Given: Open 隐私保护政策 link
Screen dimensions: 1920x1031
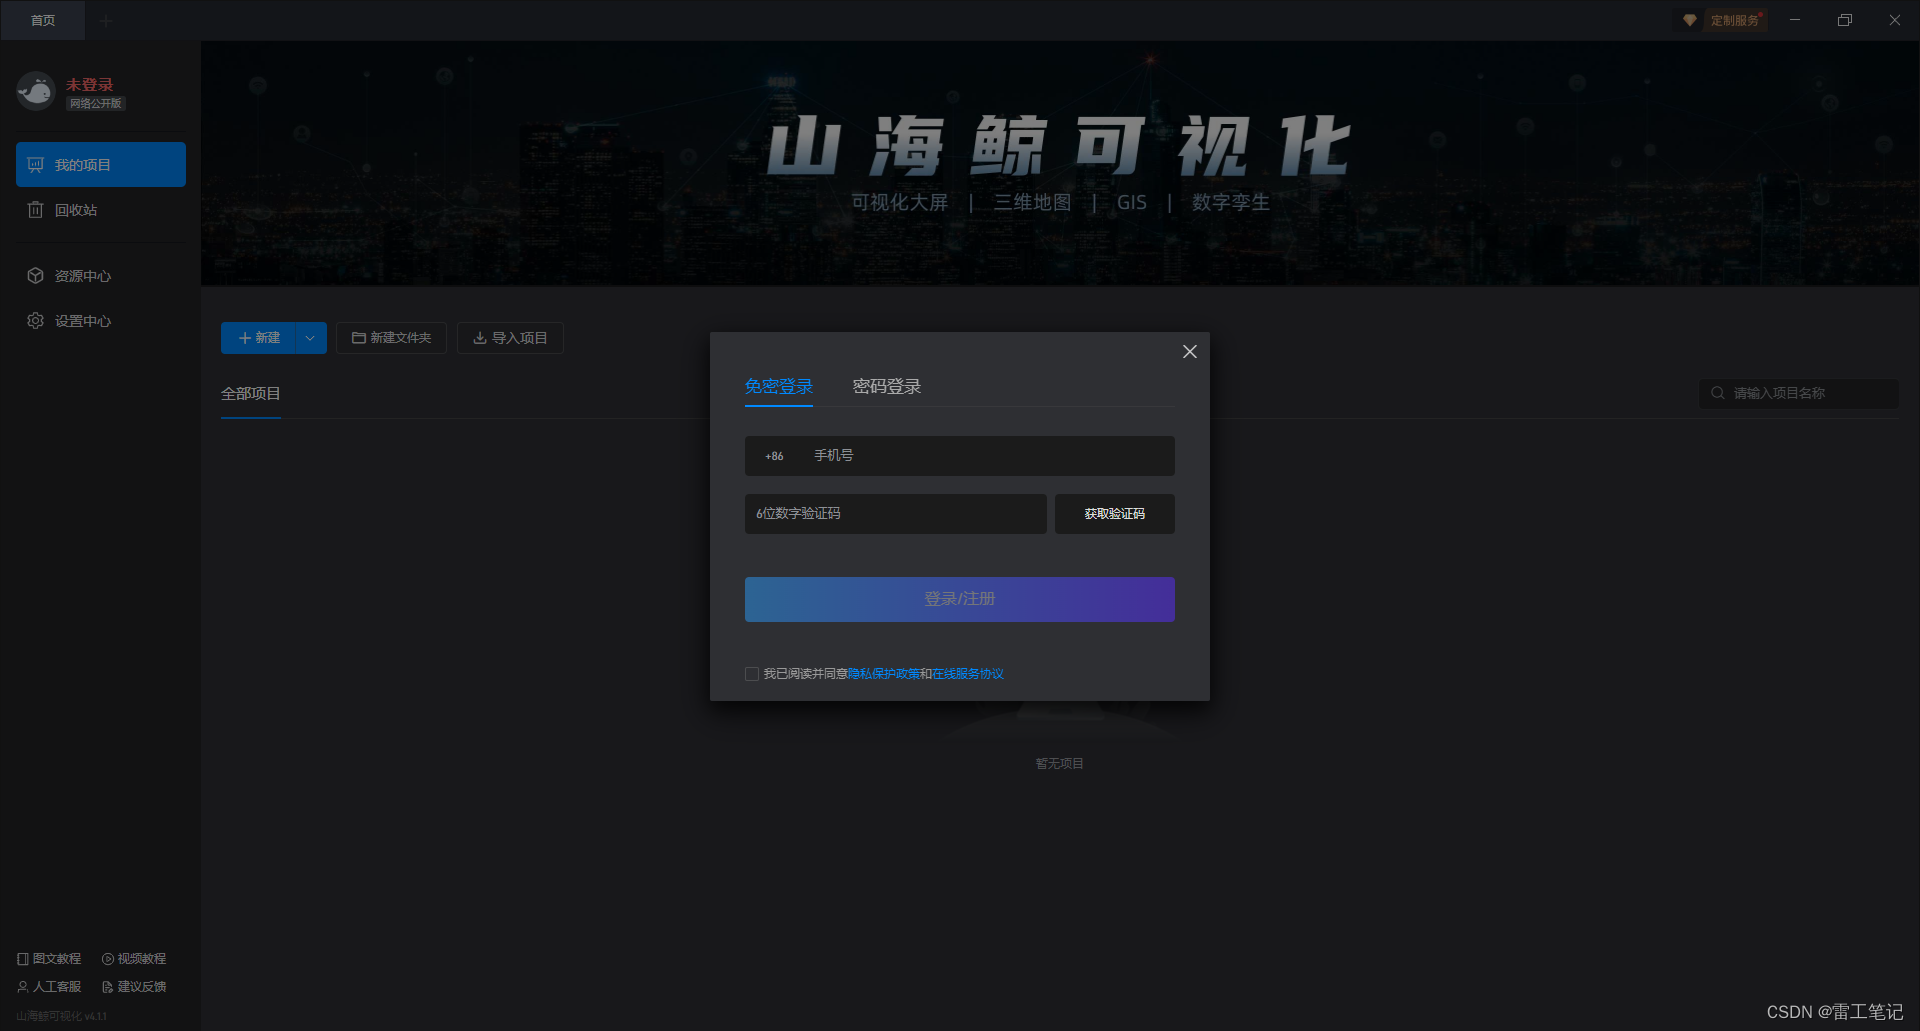Looking at the screenshot, I should point(884,674).
